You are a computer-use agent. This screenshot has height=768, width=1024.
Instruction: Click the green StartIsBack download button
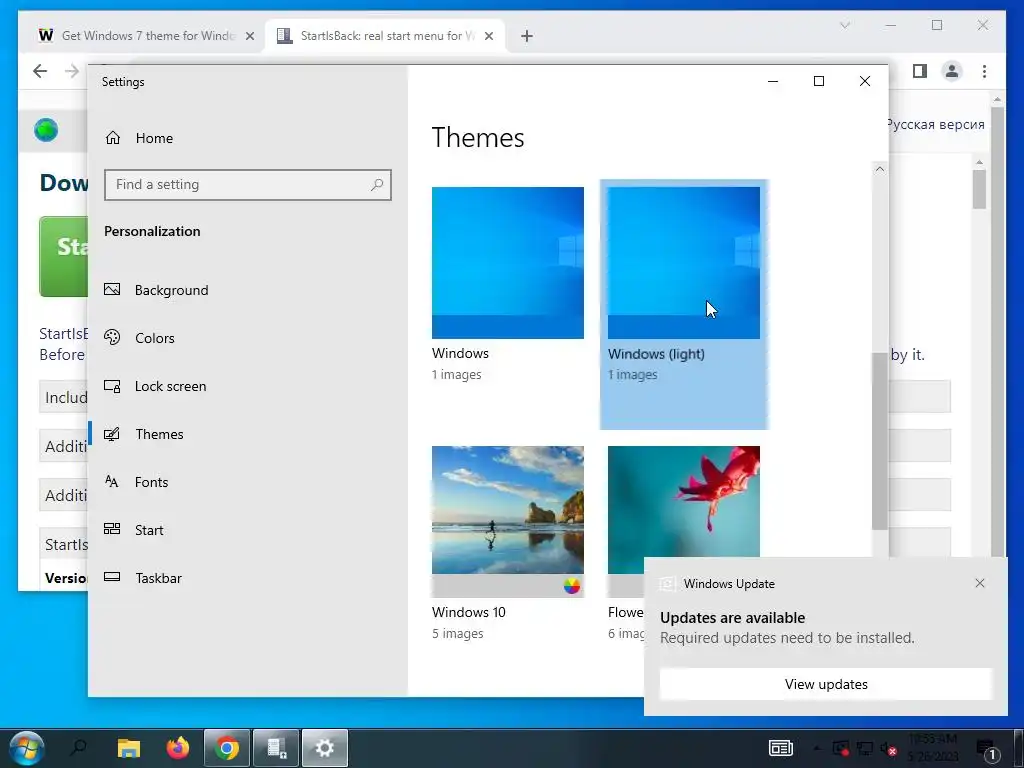click(63, 256)
